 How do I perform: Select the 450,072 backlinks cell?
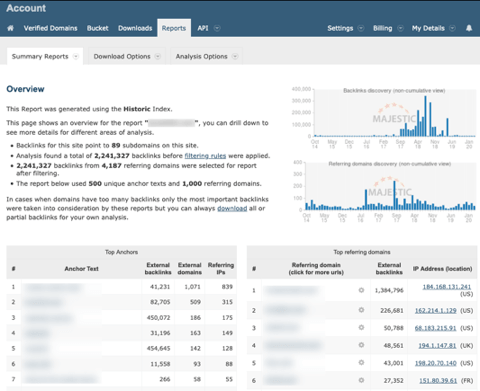tap(158, 318)
